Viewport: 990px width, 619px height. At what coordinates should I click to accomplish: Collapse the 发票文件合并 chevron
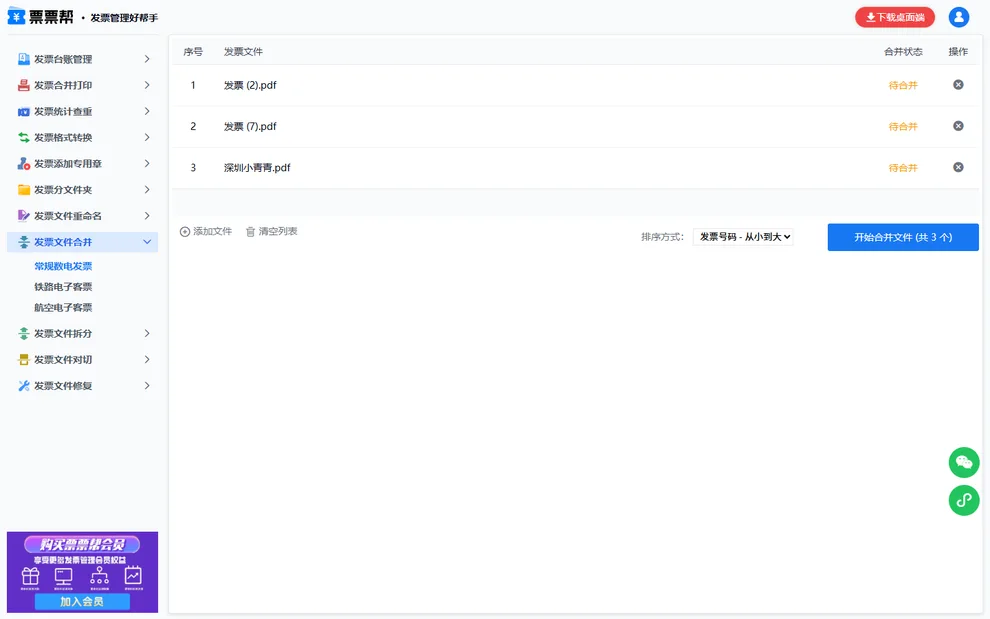tap(147, 242)
